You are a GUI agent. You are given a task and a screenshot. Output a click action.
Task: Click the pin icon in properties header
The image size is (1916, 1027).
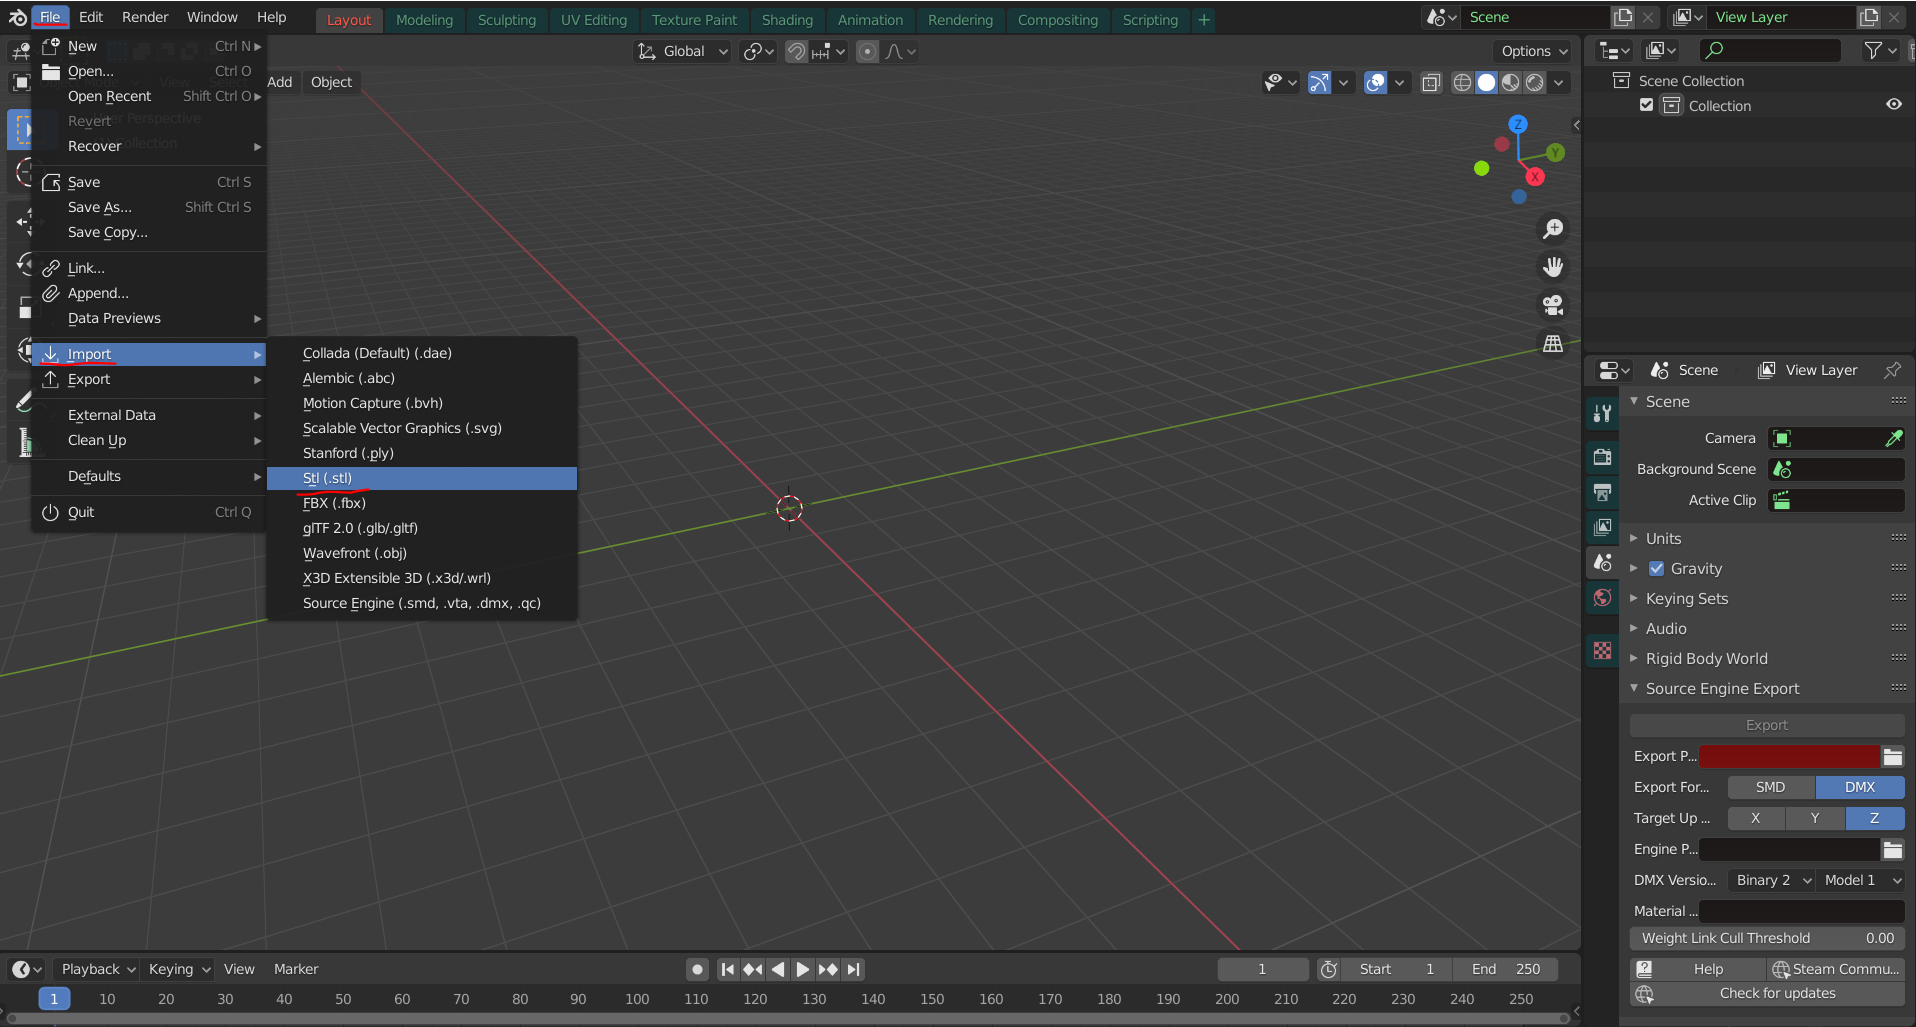tap(1892, 370)
